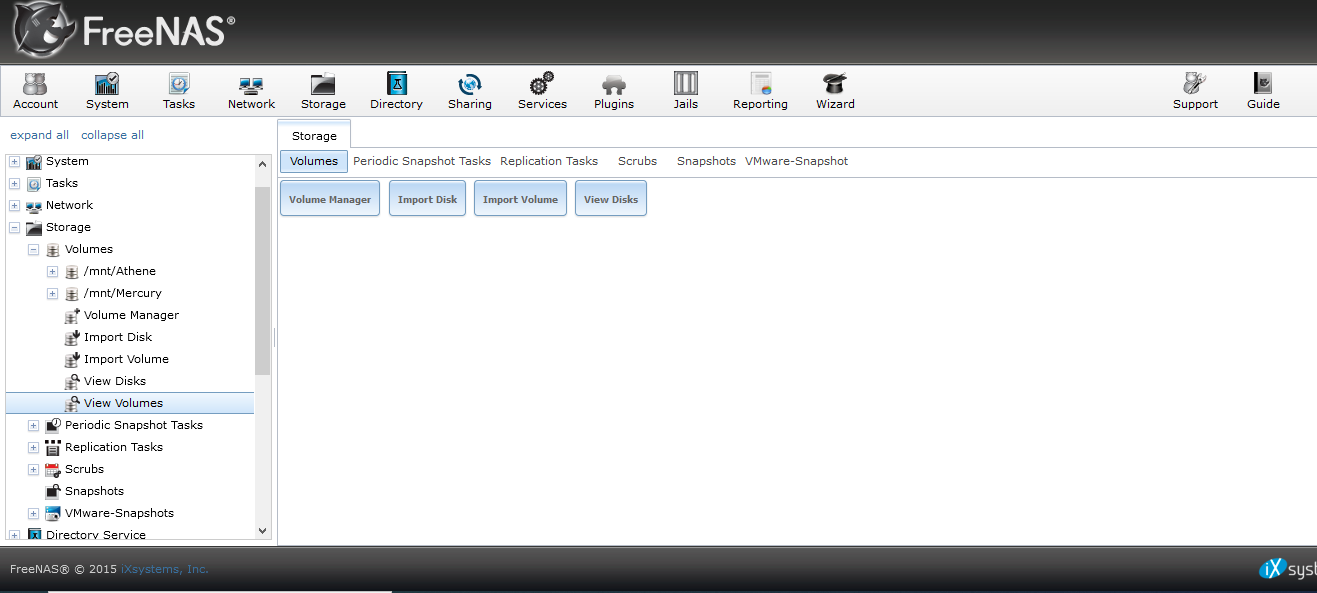Switch to the Snapshots sub-tab

pos(706,161)
